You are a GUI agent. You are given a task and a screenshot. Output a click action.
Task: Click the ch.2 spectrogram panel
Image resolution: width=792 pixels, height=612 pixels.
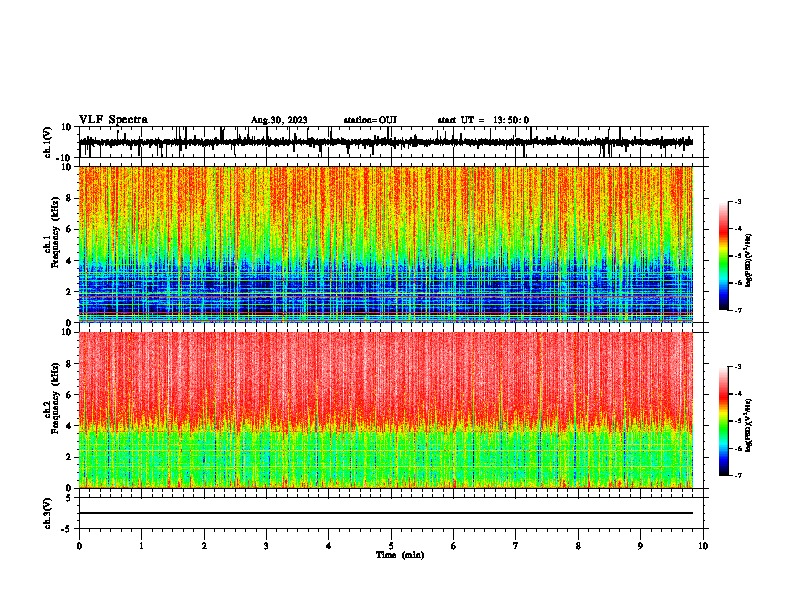pyautogui.click(x=386, y=410)
